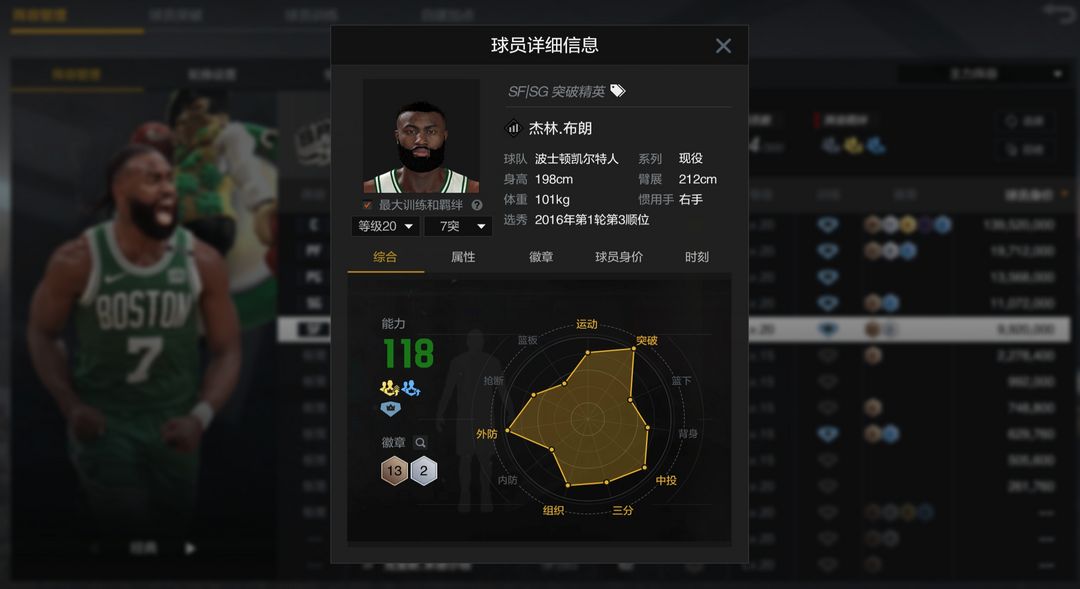Select the bronze badge numbered 13
Viewport: 1080px width, 589px height.
394,471
